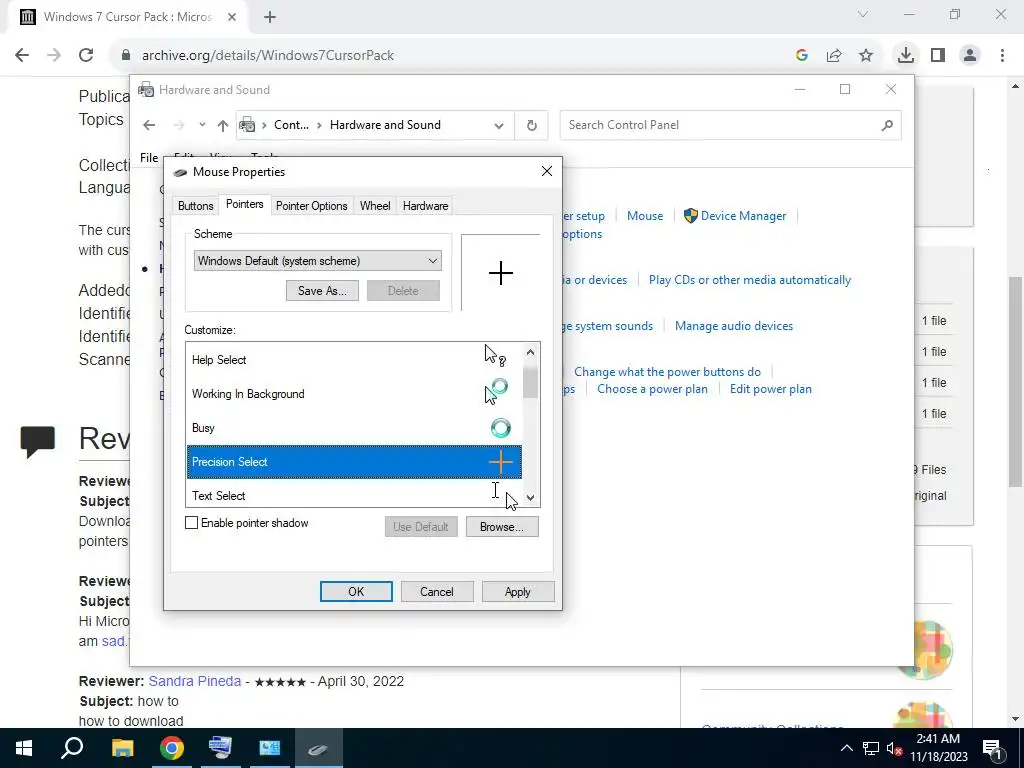Select the Working In Background row
1024x768 pixels.
(354, 394)
